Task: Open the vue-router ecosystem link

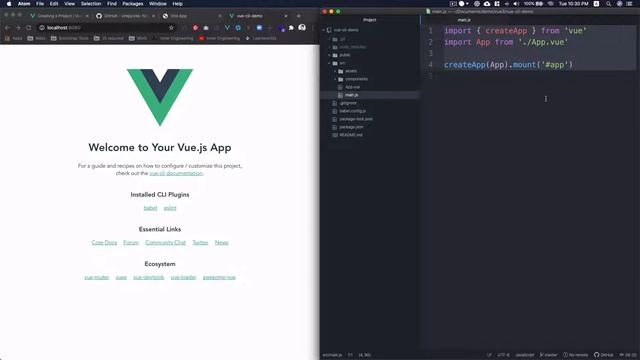Action: point(97,278)
